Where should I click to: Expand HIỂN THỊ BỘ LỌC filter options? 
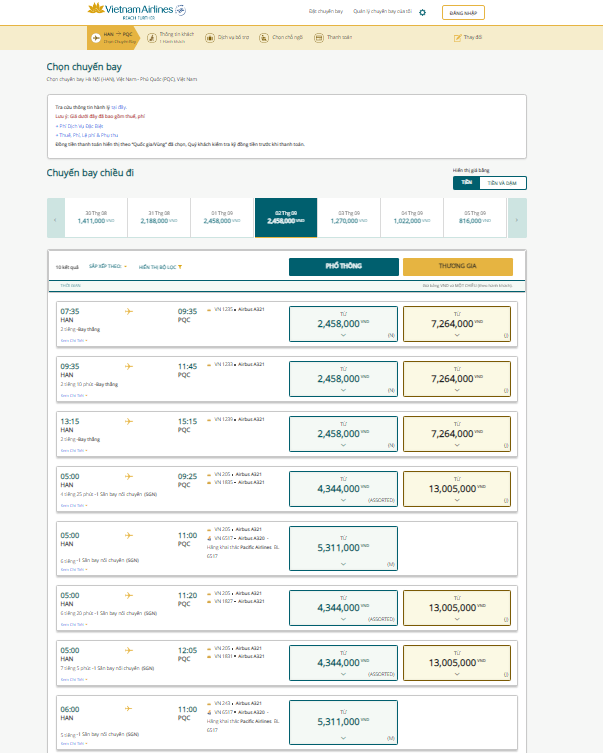point(160,267)
